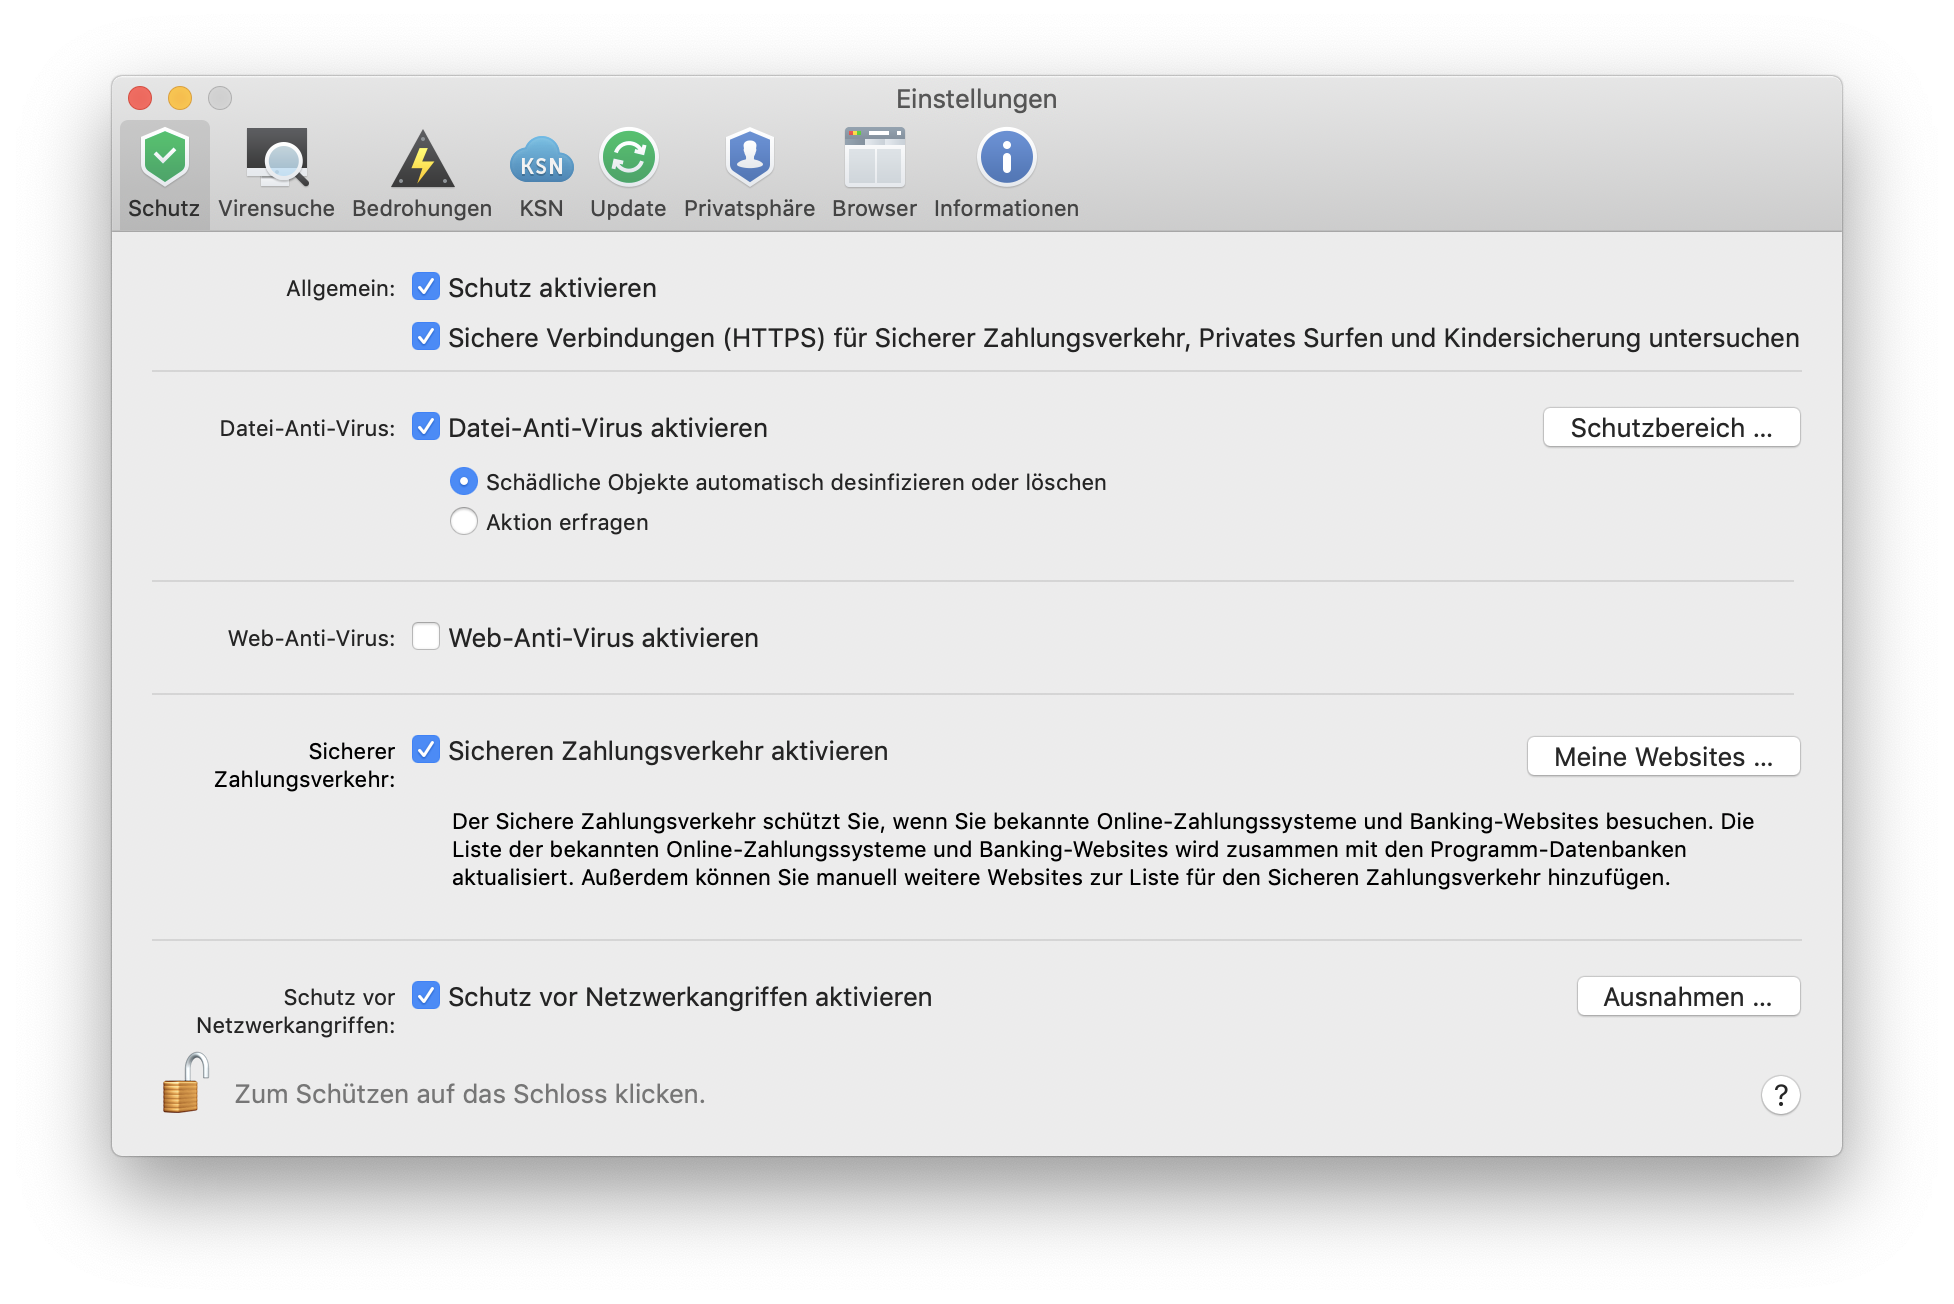Open the Browser window icon

(874, 158)
